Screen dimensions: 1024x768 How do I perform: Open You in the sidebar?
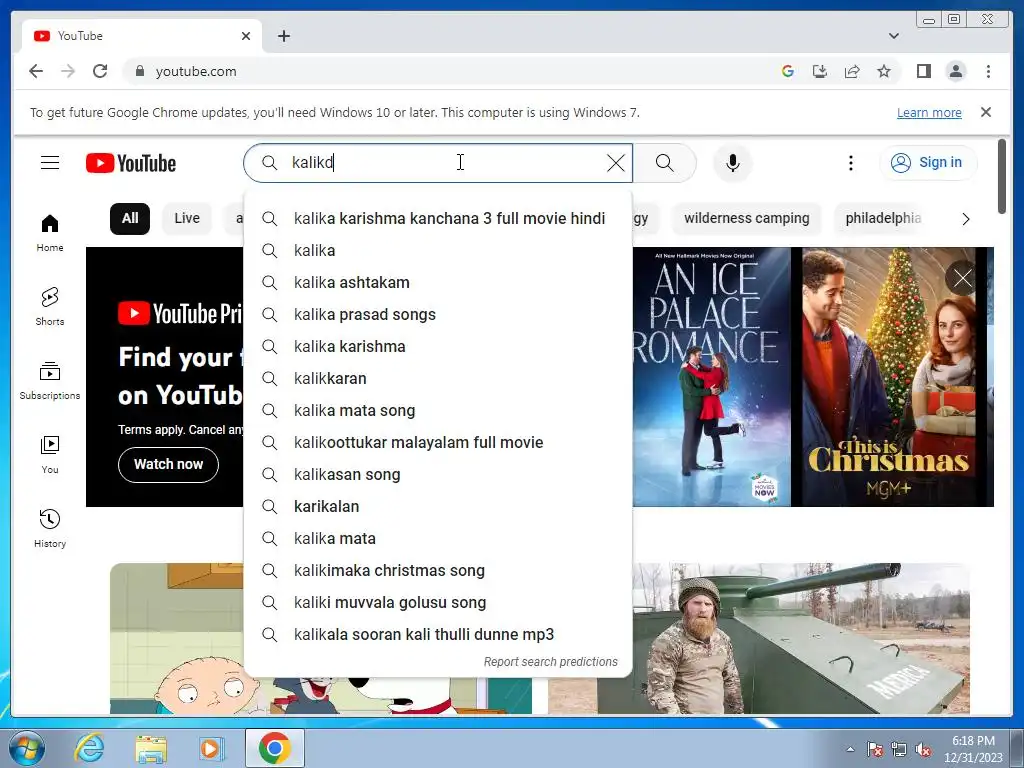pyautogui.click(x=50, y=455)
